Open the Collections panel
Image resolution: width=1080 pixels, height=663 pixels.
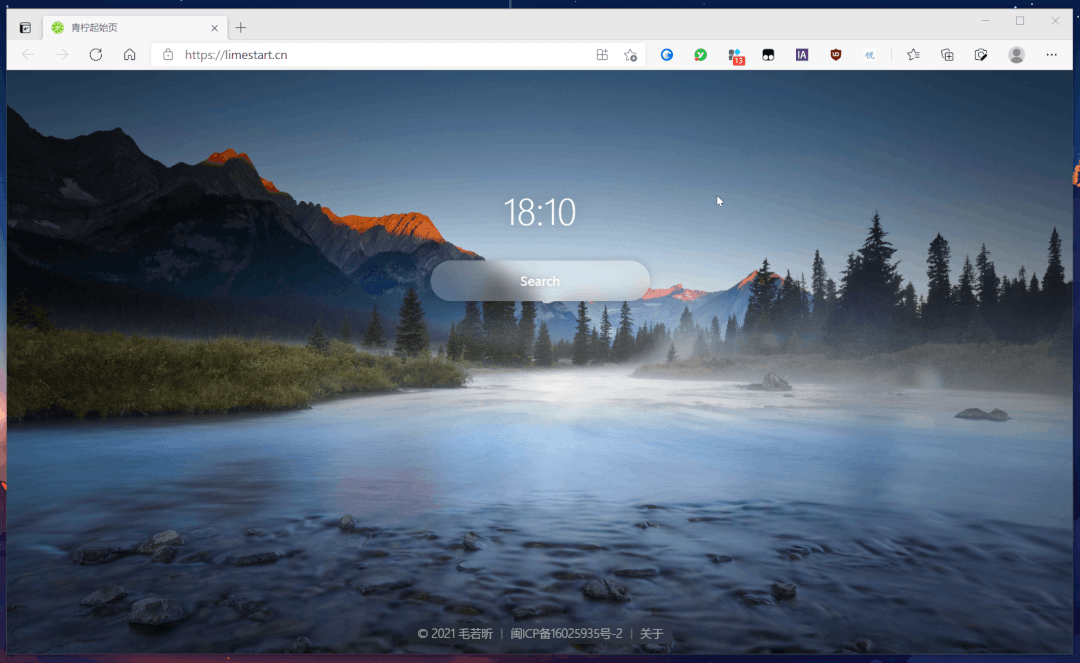pos(947,55)
